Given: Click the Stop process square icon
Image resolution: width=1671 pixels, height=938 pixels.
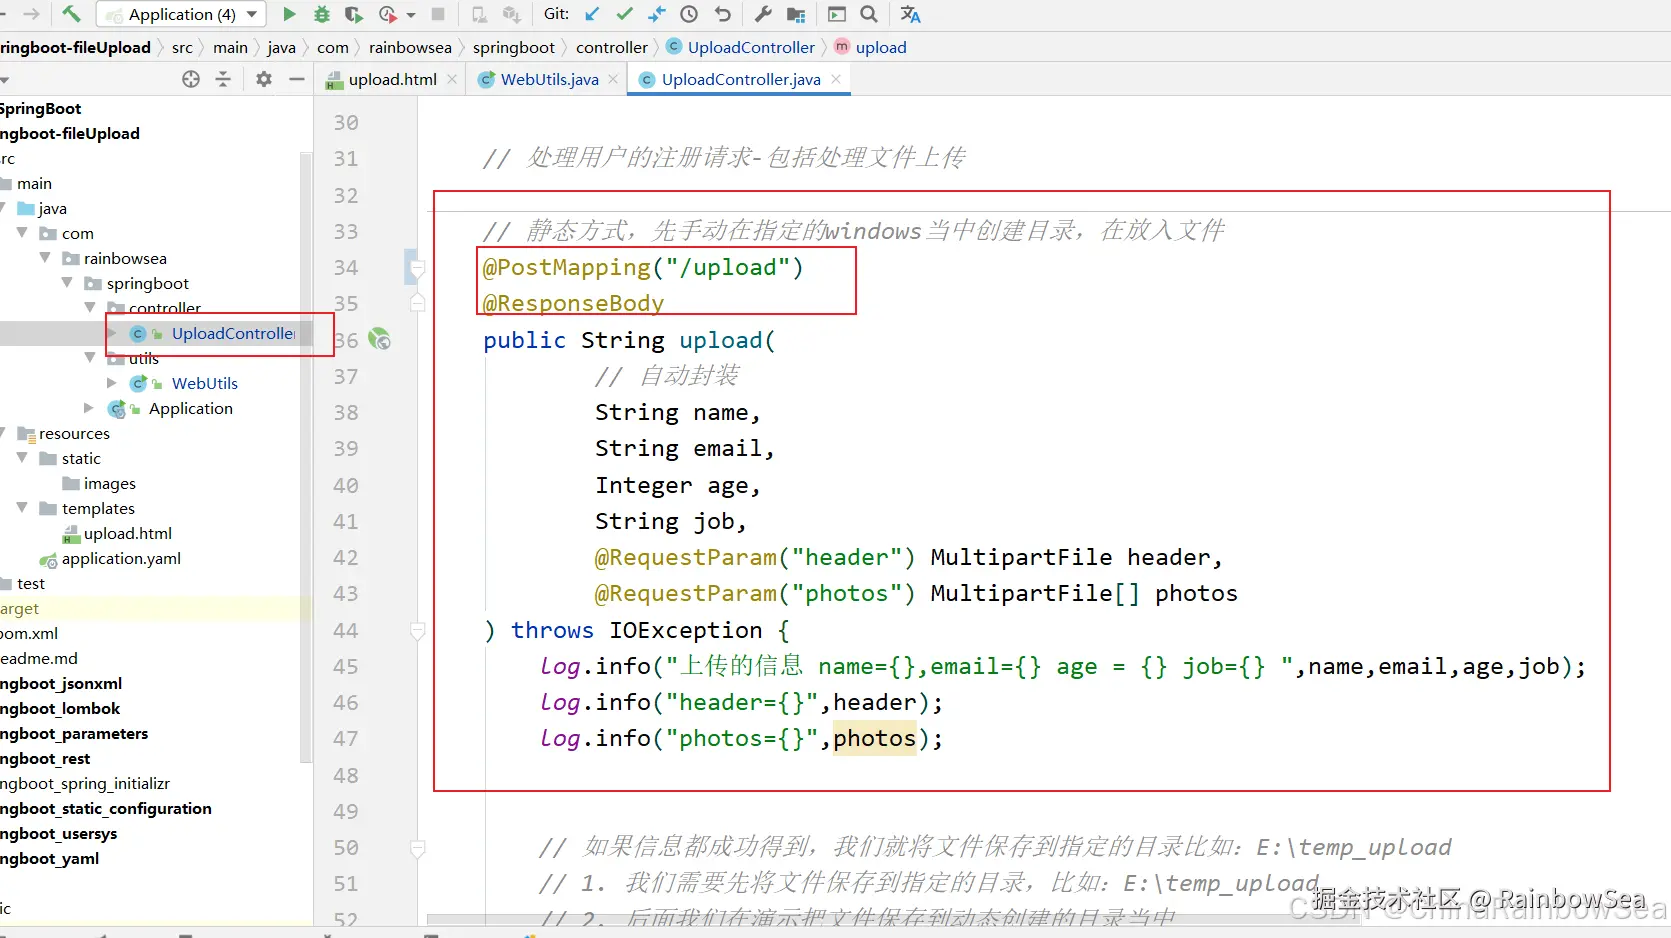Looking at the screenshot, I should pyautogui.click(x=438, y=14).
